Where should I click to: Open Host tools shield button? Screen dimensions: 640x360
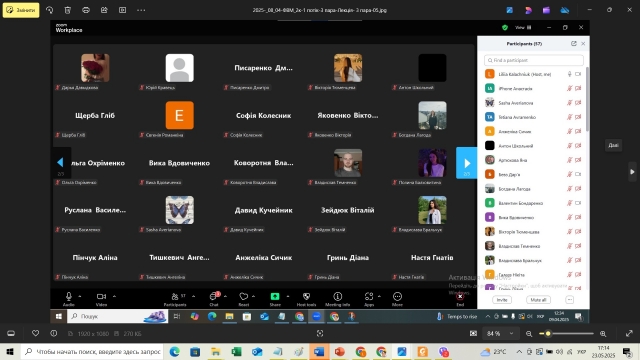click(306, 299)
